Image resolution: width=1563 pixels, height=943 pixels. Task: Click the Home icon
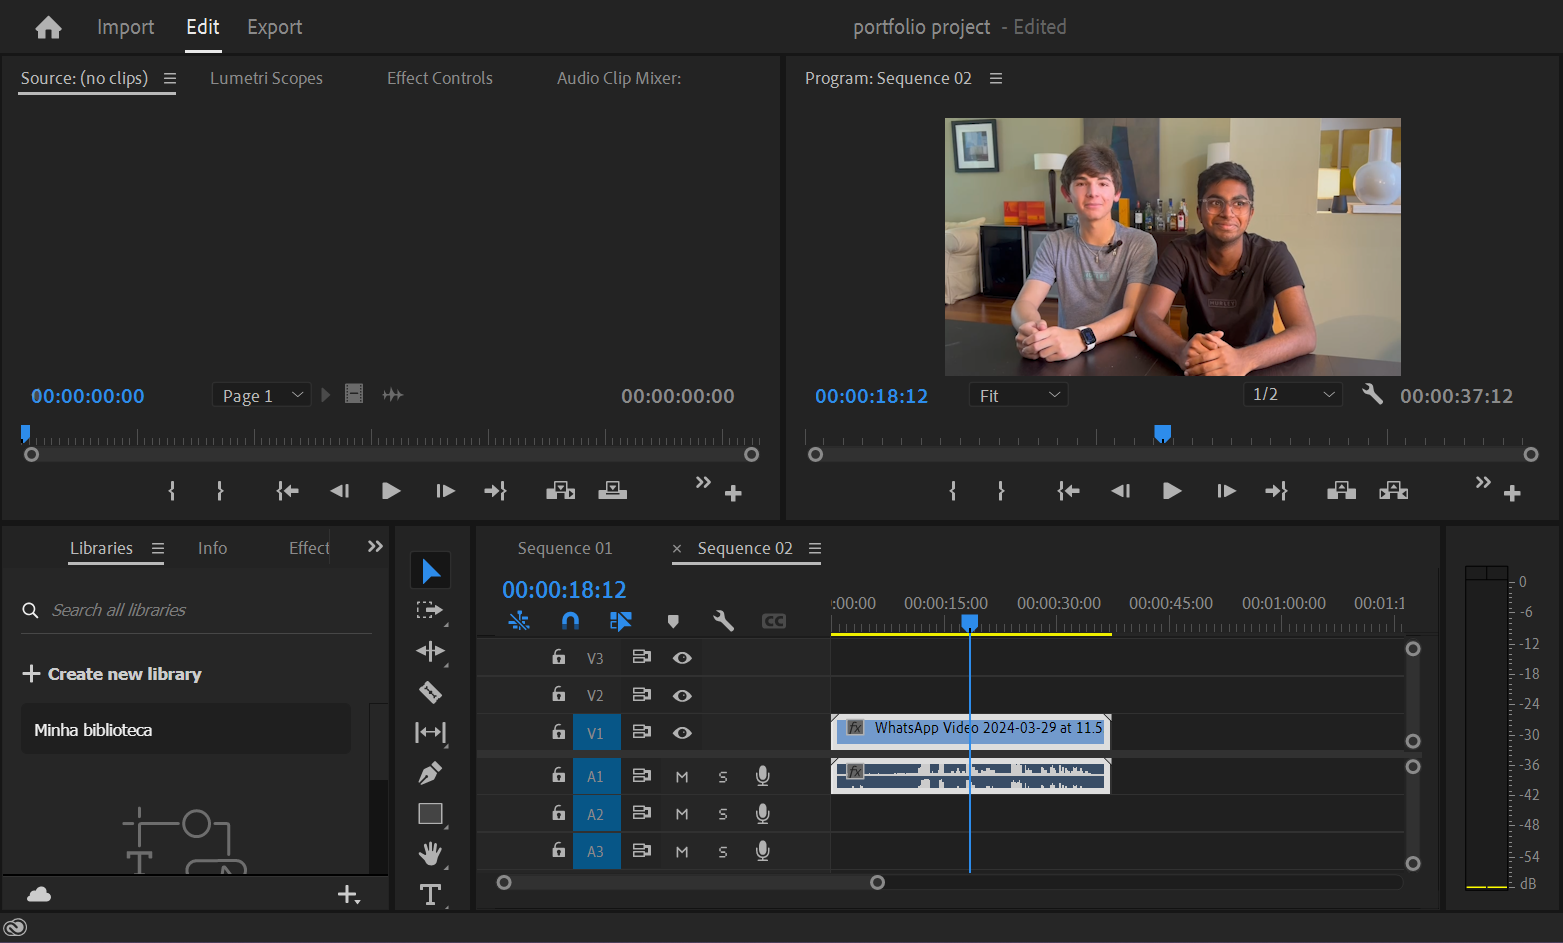(x=48, y=27)
